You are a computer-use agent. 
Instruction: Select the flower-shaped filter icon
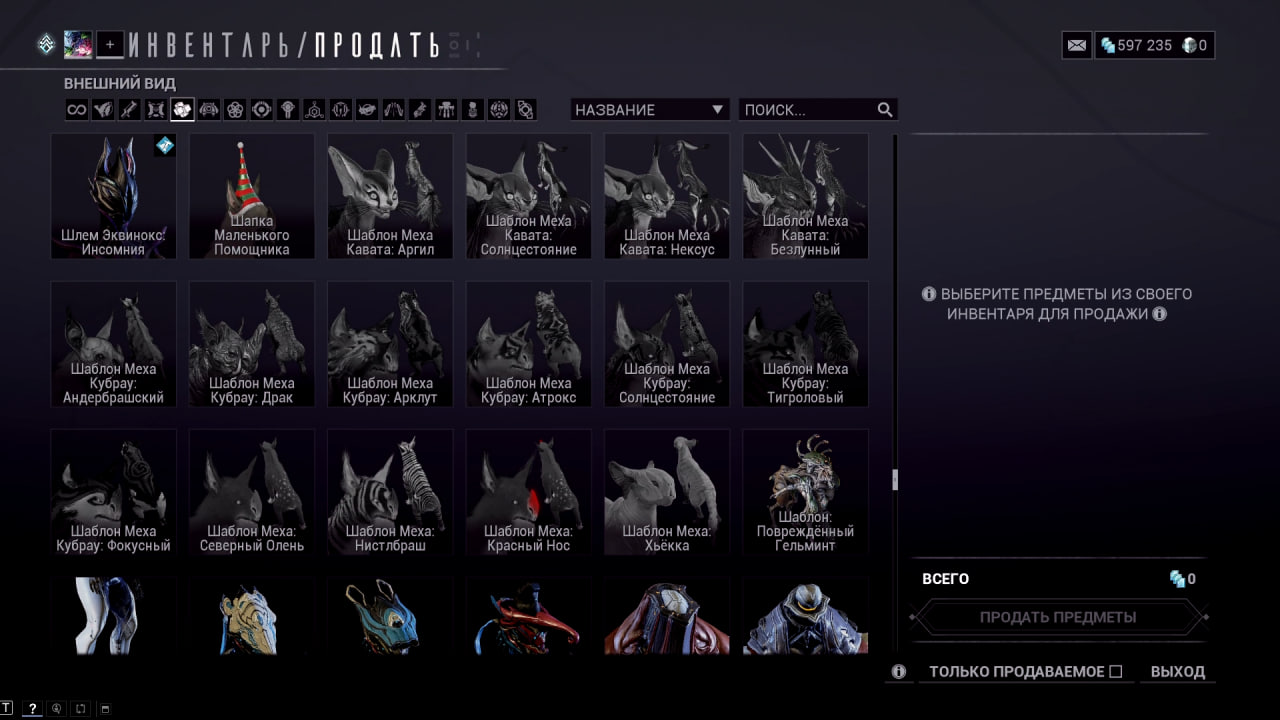pyautogui.click(x=235, y=110)
